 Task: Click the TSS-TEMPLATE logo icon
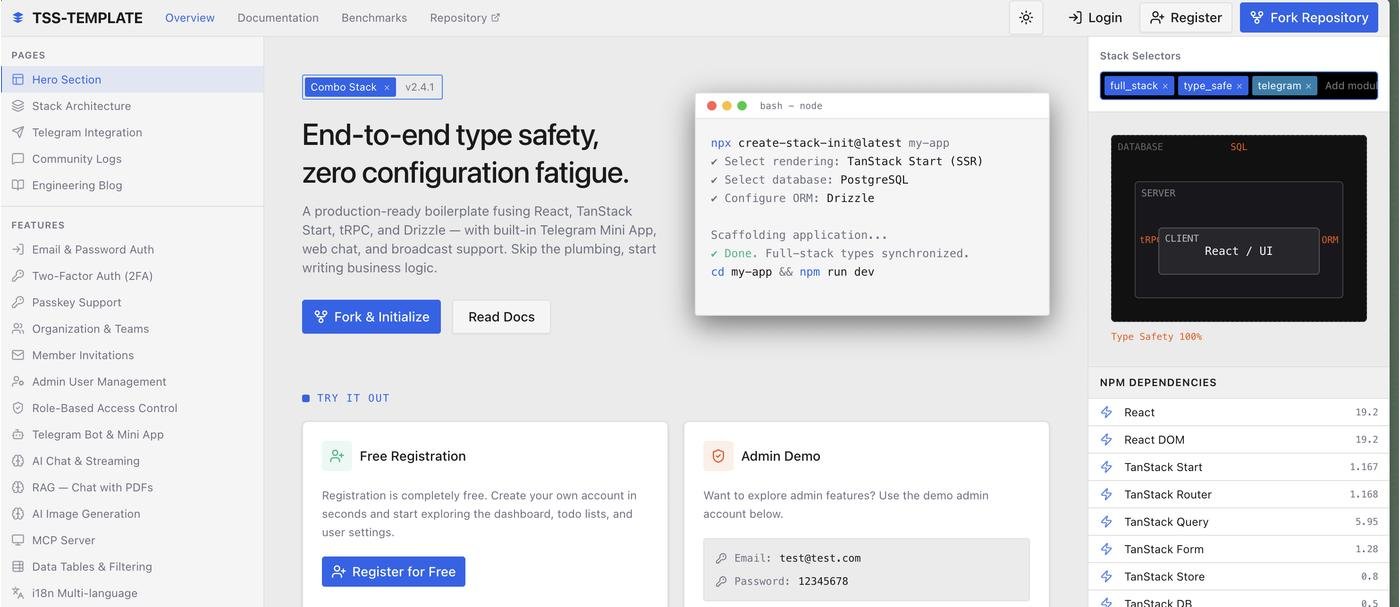point(18,18)
